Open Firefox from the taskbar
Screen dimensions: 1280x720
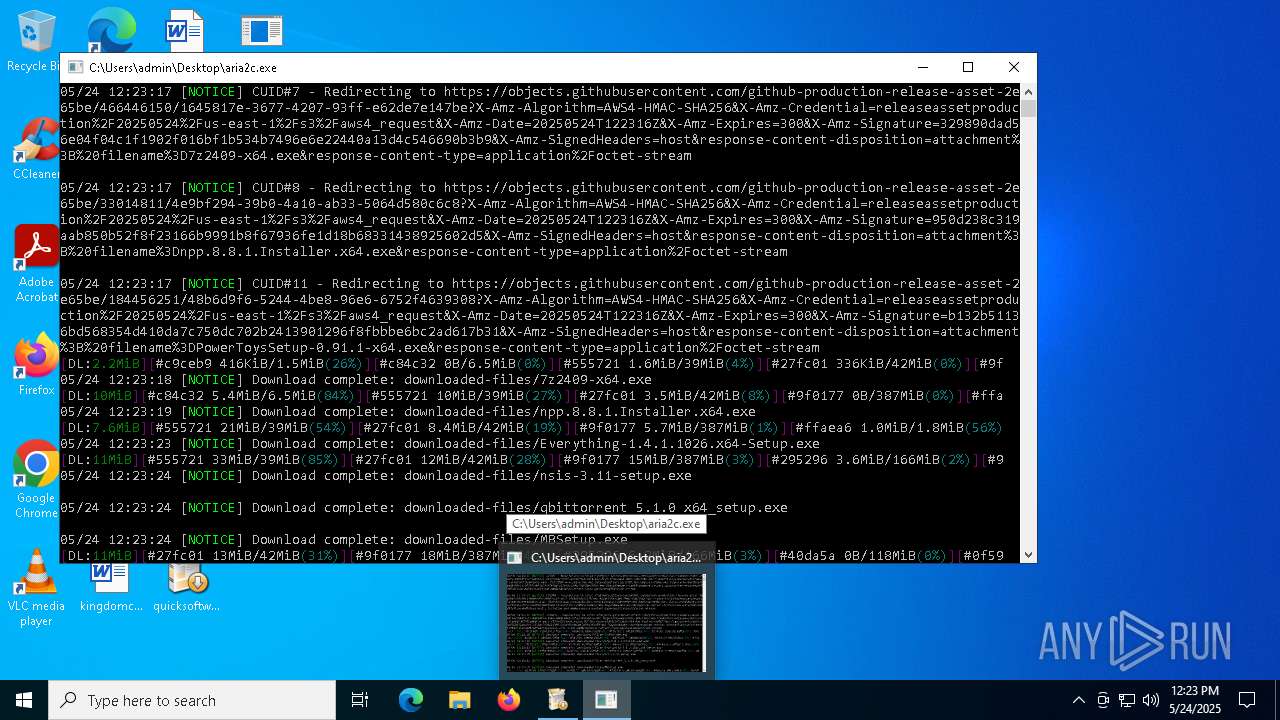click(508, 700)
